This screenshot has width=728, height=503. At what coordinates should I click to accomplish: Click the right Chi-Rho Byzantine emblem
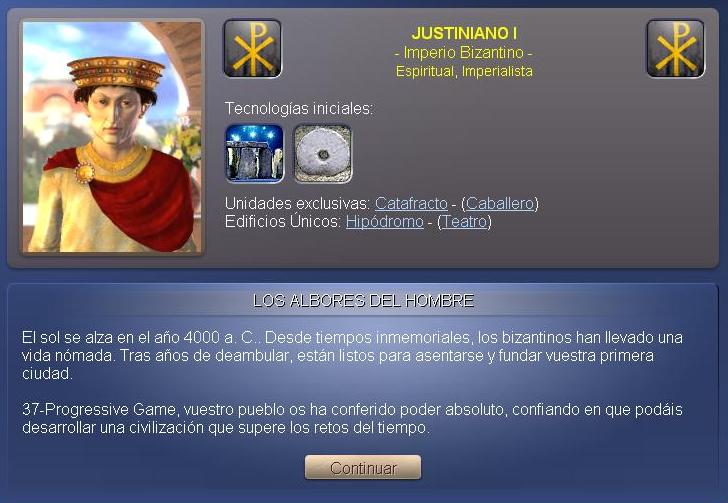tap(676, 48)
